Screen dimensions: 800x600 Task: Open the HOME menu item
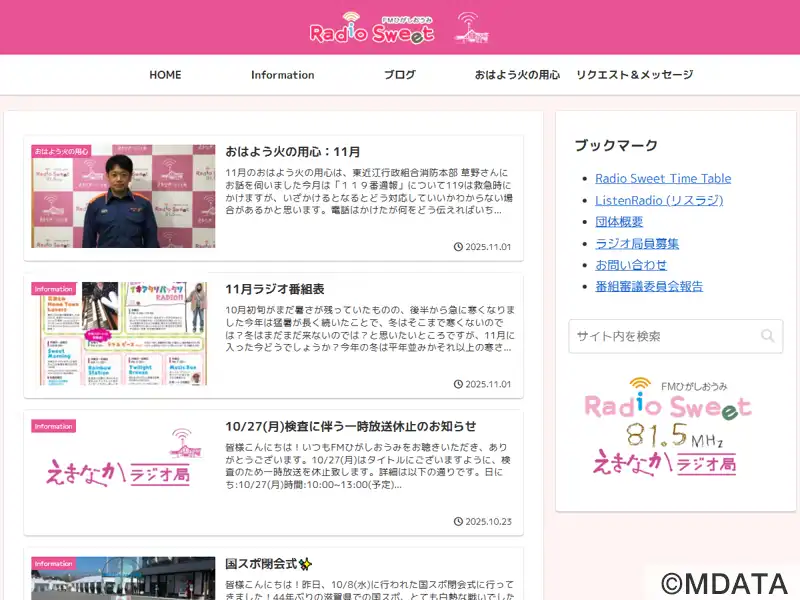coord(165,75)
